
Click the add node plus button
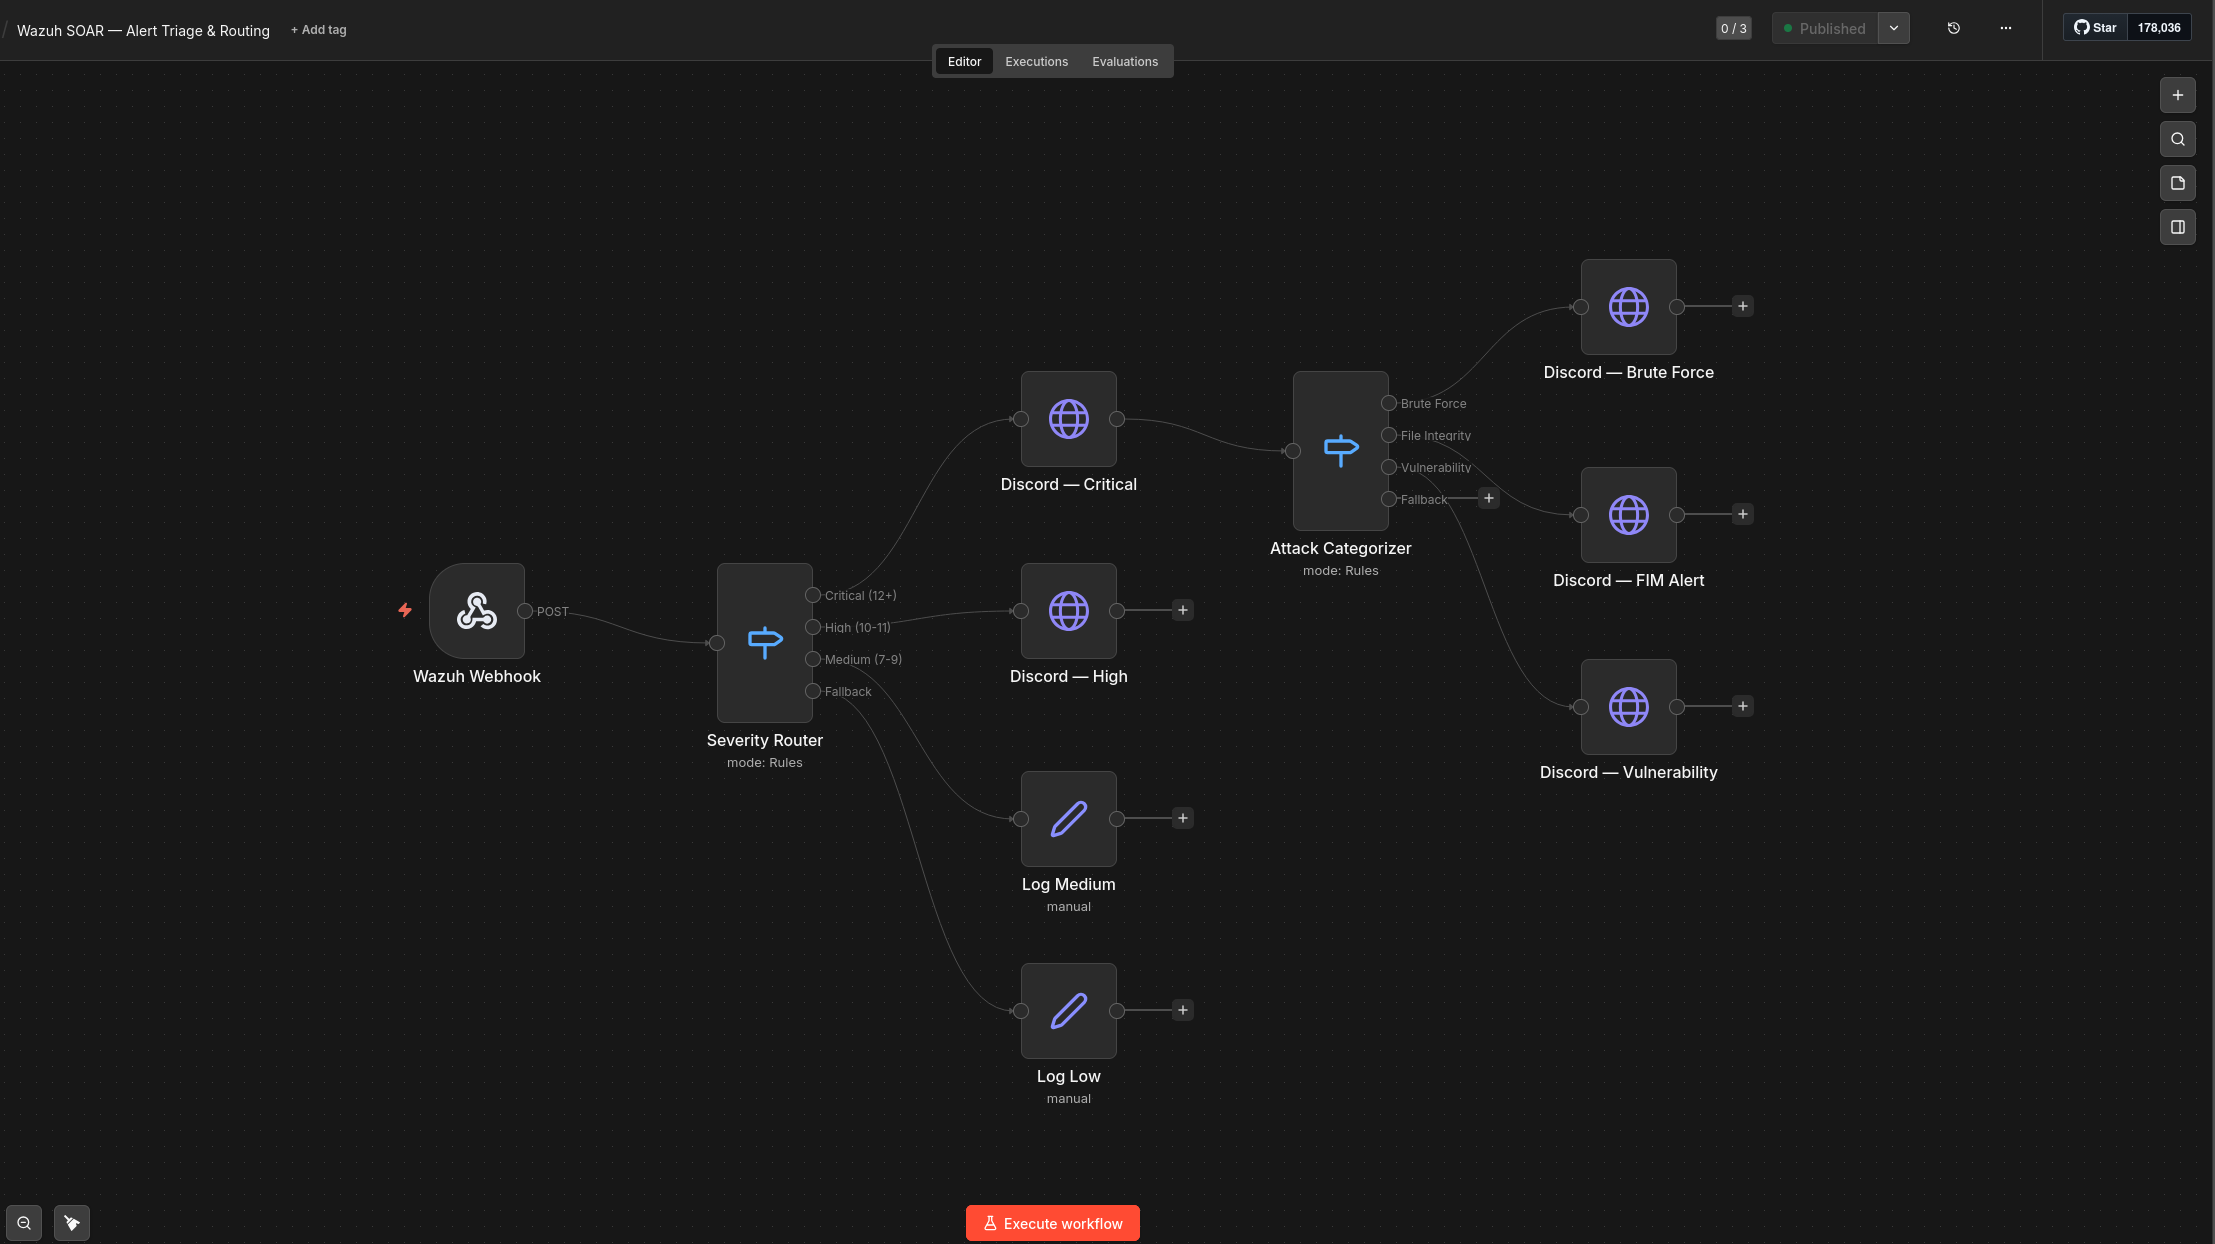click(x=2177, y=96)
